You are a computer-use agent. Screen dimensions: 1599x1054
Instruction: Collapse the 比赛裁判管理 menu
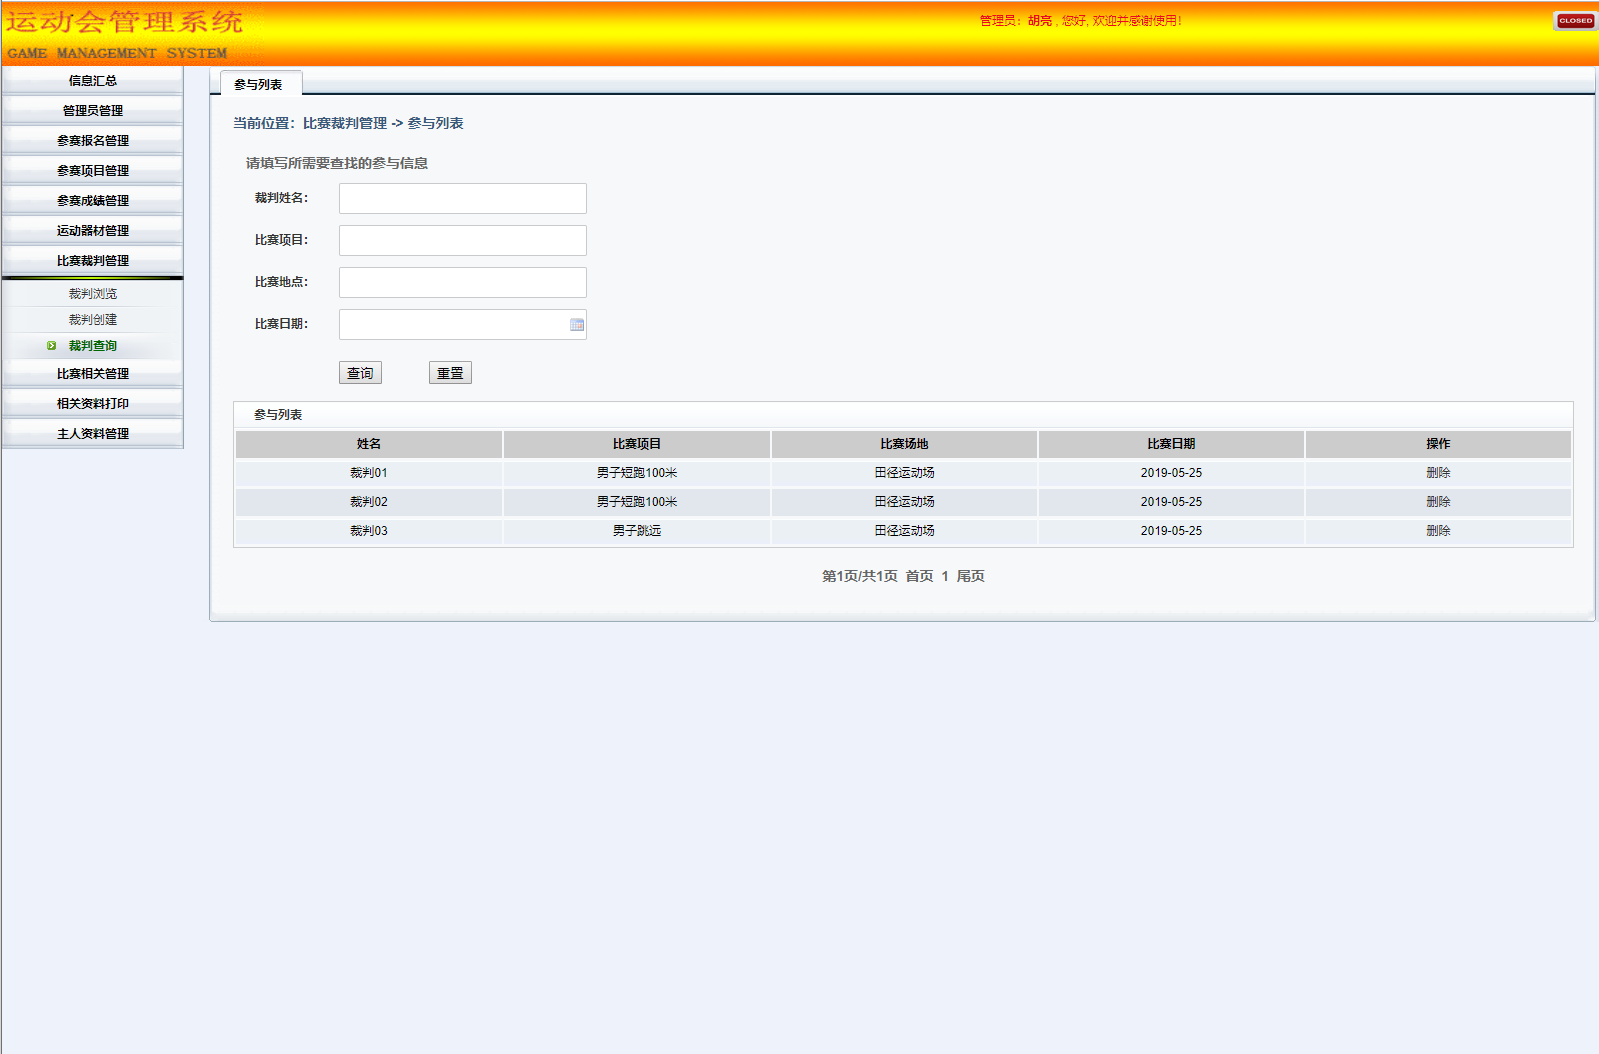pos(92,261)
